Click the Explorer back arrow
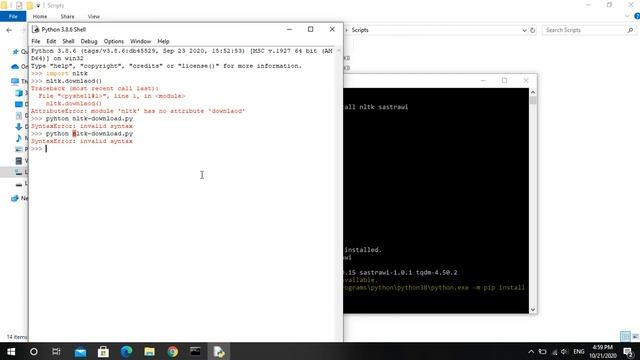The width and height of the screenshot is (640, 360). 9,30
